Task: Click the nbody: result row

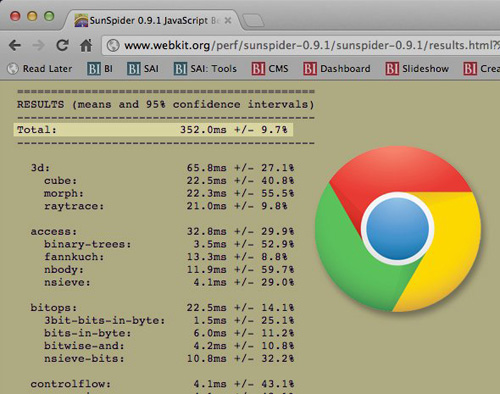Action: tap(169, 269)
